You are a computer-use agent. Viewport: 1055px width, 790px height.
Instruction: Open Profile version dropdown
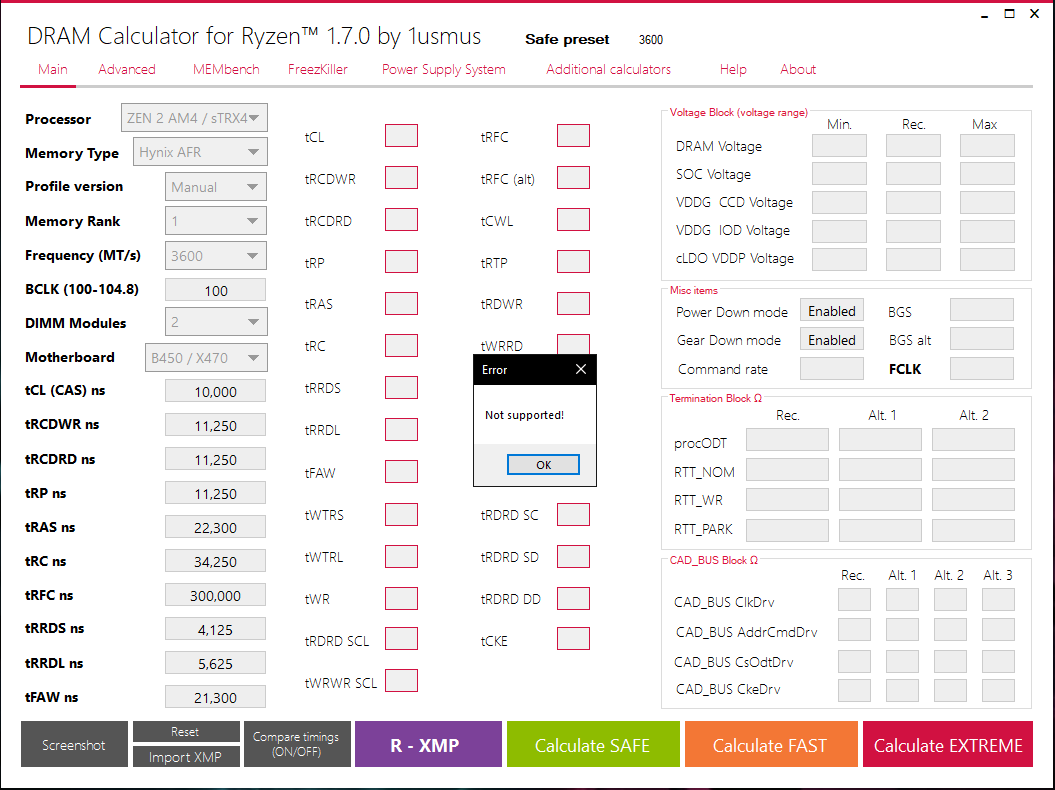point(215,186)
